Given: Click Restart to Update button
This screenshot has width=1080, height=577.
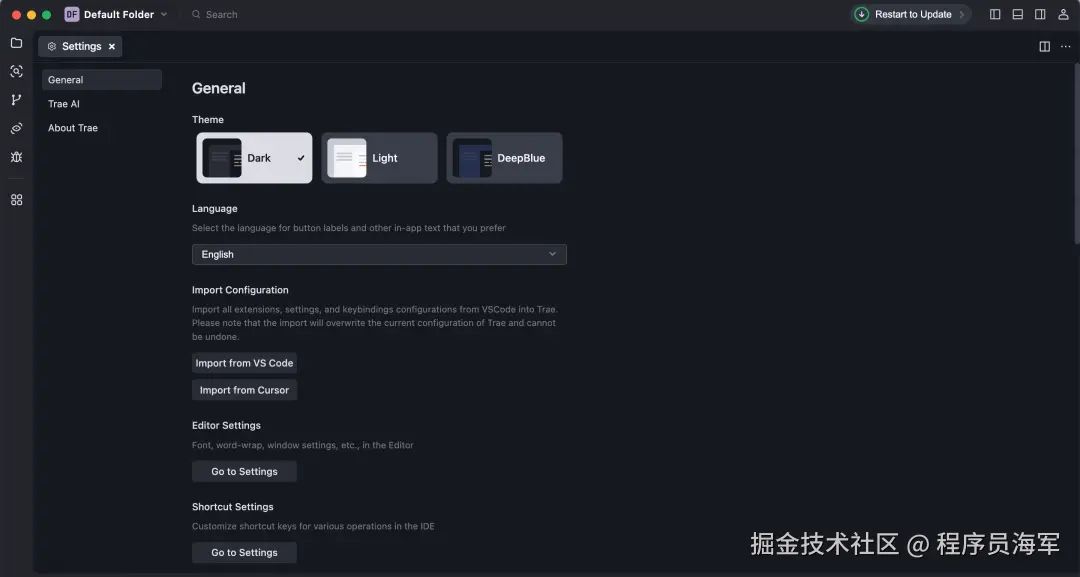Looking at the screenshot, I should pyautogui.click(x=911, y=14).
